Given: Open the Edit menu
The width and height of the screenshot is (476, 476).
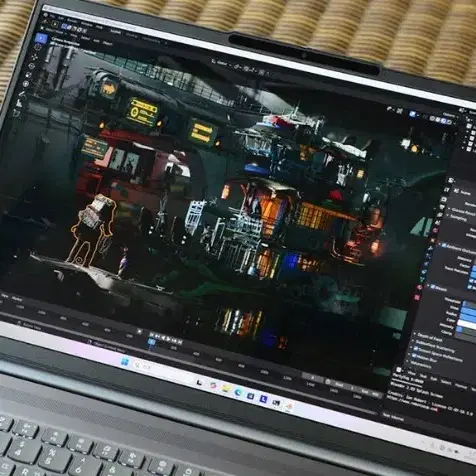Looking at the screenshot, I should point(61,17).
